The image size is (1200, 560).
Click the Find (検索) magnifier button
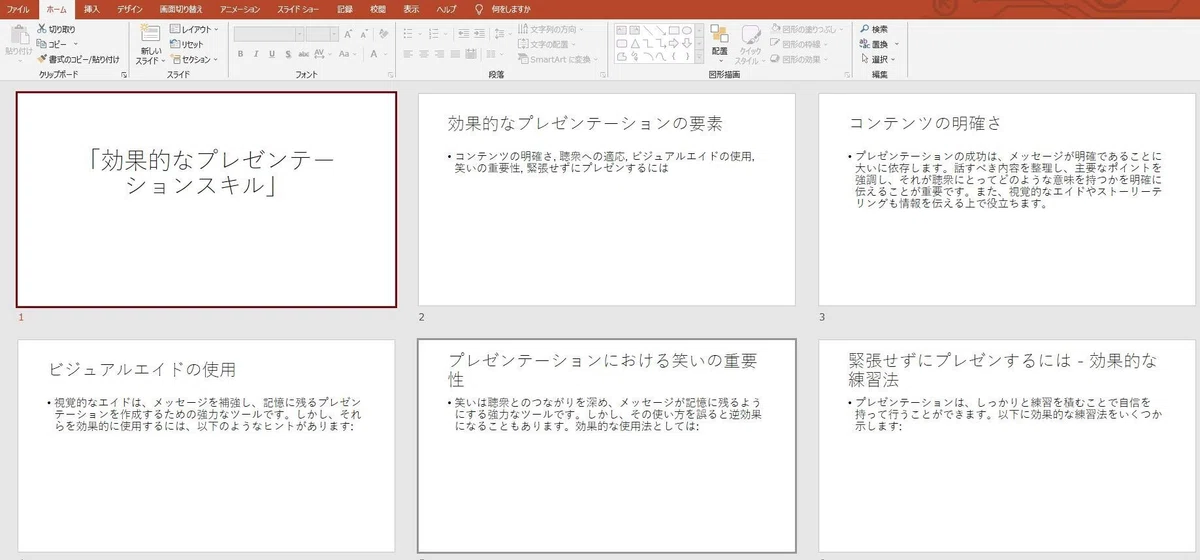pos(873,29)
